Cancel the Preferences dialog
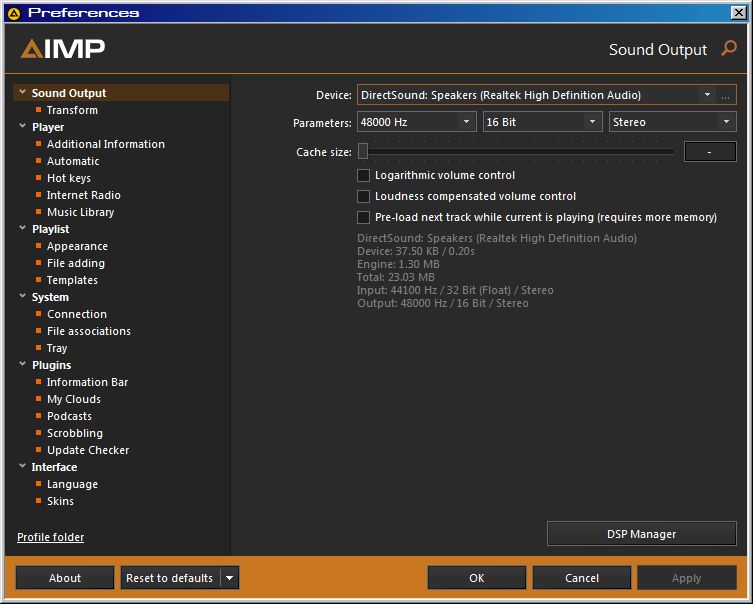The image size is (753, 604). coord(582,578)
